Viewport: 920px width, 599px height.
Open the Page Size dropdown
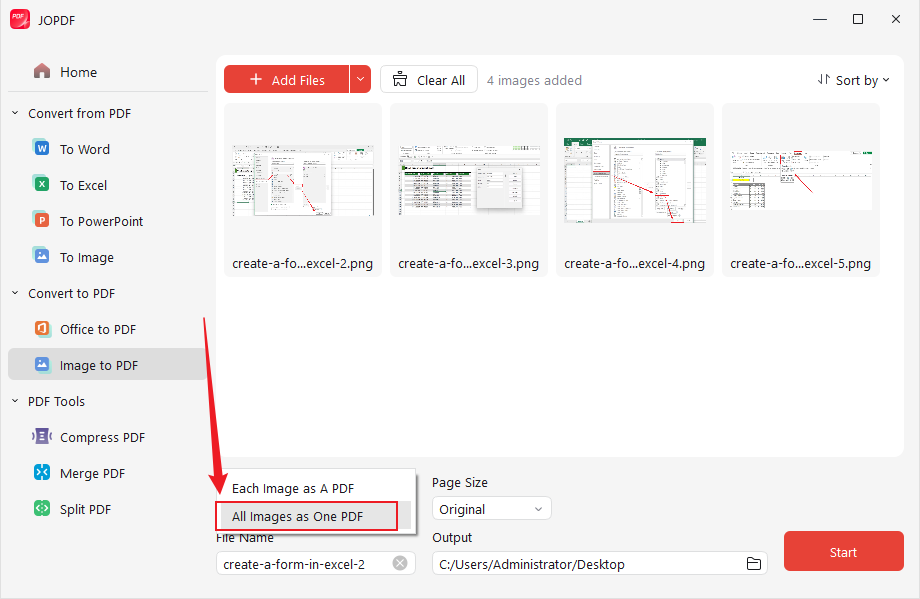click(x=491, y=508)
